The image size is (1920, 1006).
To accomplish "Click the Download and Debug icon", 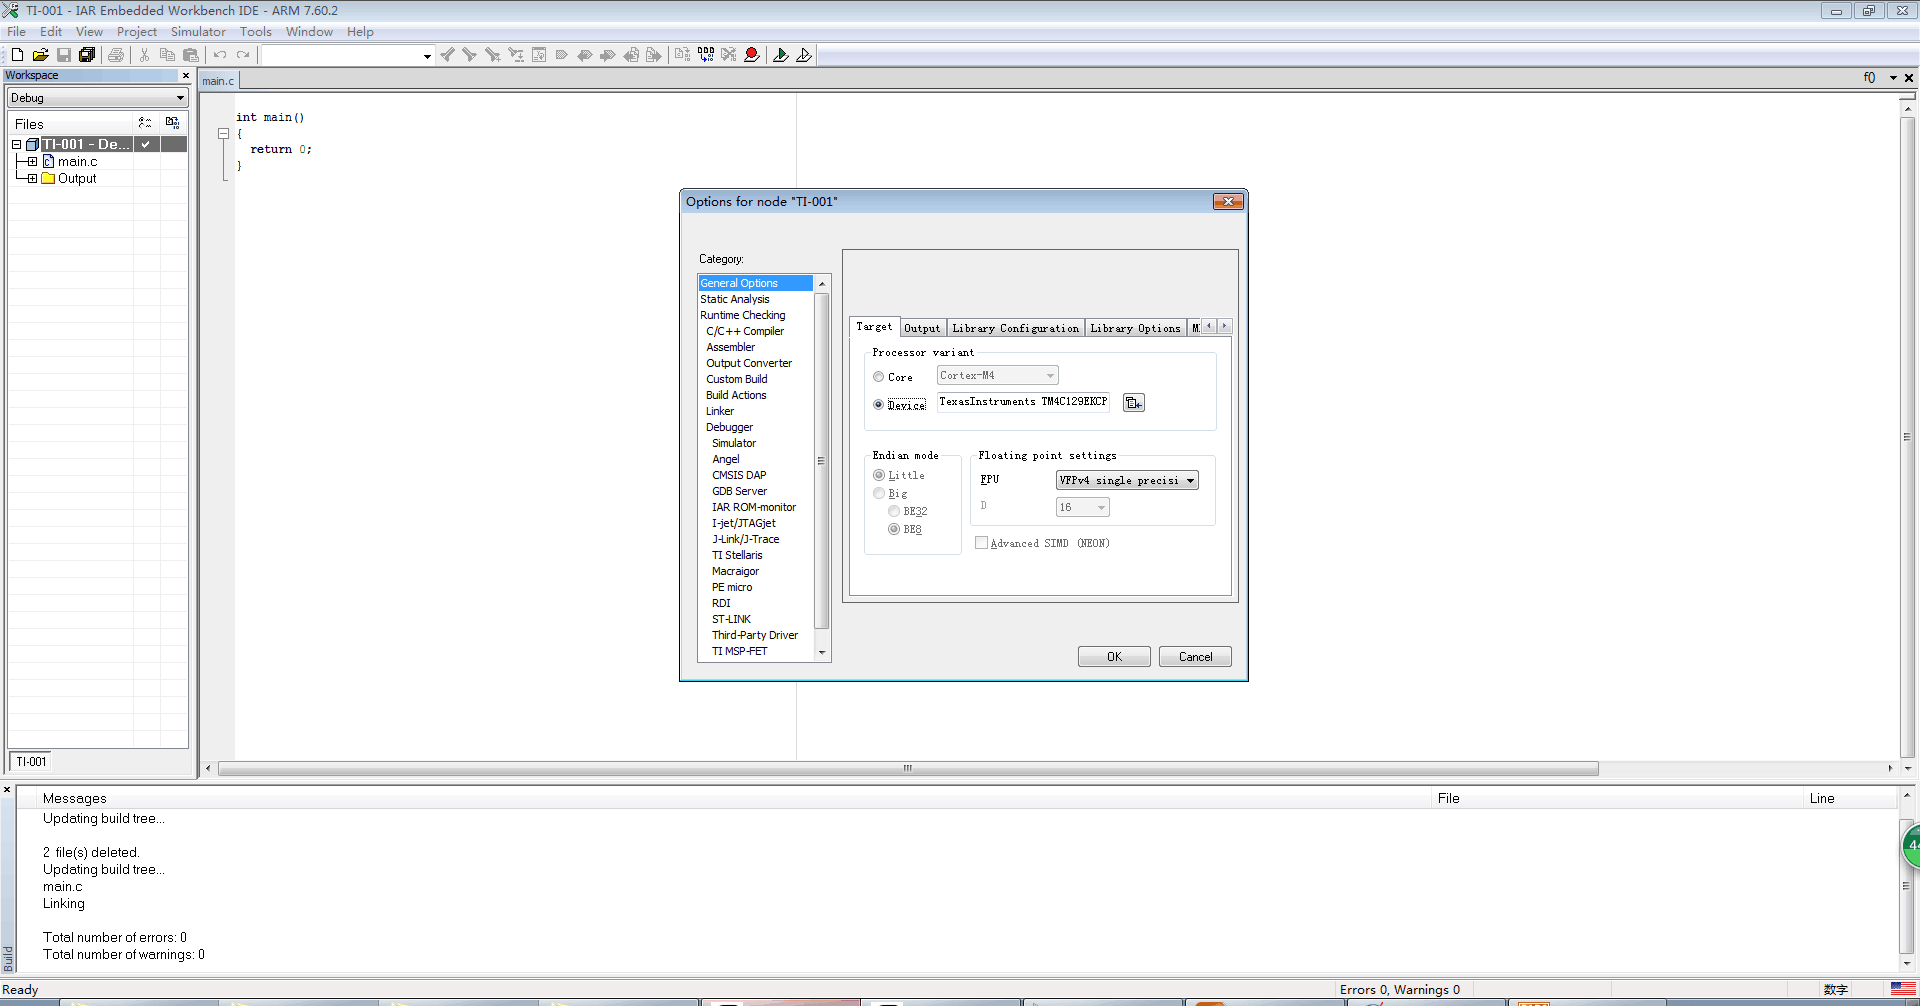I will point(781,55).
